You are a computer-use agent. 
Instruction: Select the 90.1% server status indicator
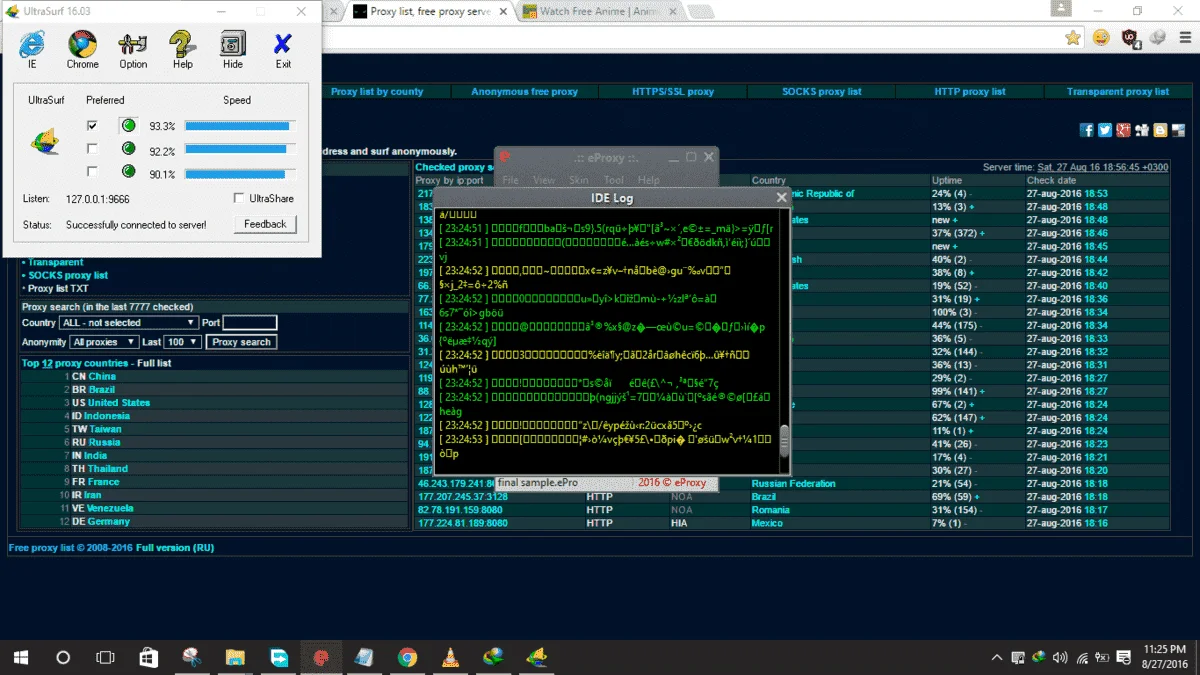pyautogui.click(x=128, y=172)
